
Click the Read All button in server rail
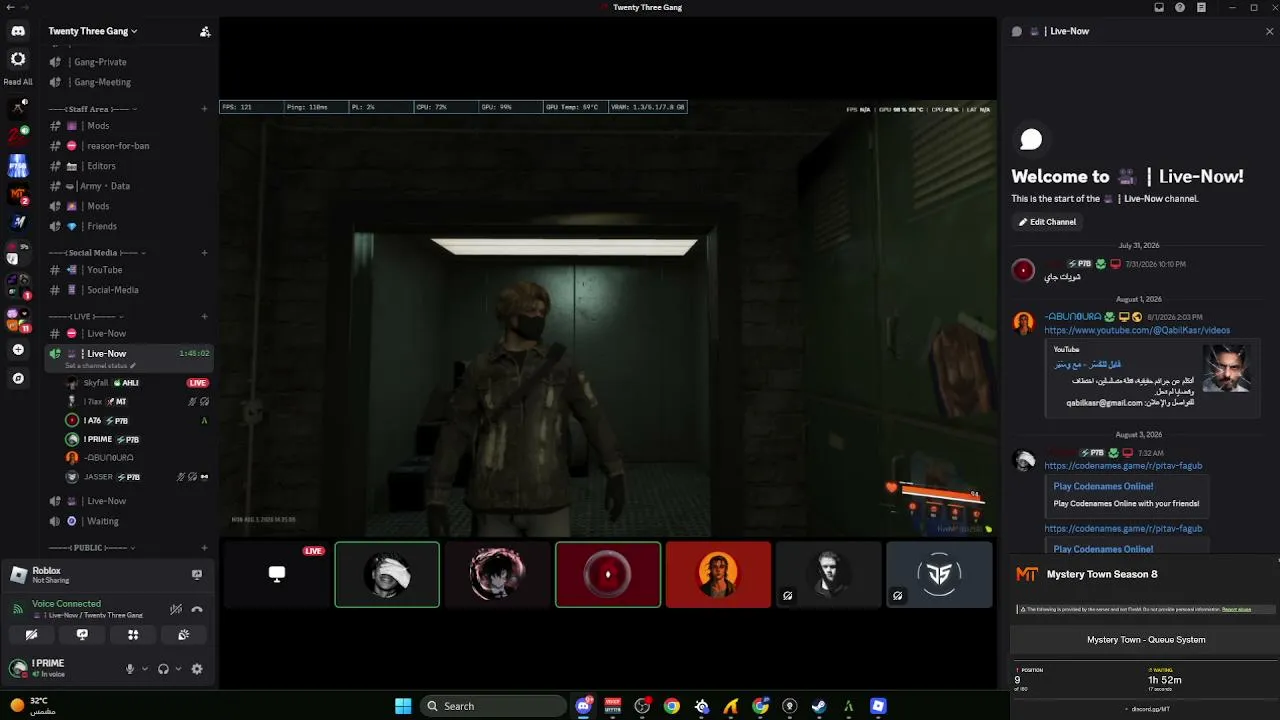pos(18,82)
